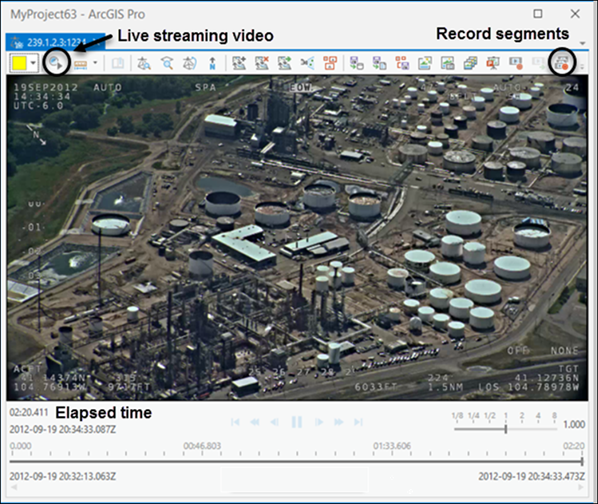Screen dimensions: 598x504
Task: Step back one frame
Action: coord(274,422)
